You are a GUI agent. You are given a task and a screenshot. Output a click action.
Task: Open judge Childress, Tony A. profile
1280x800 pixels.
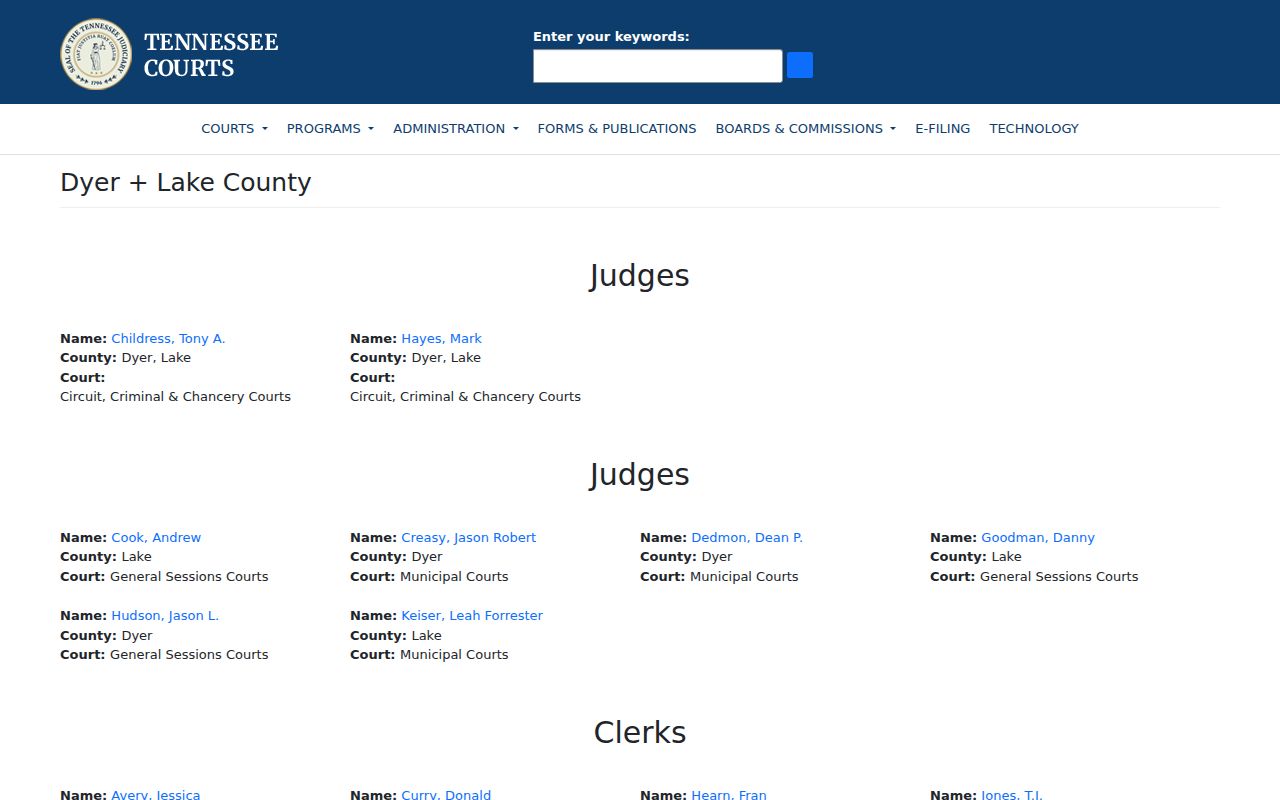[x=168, y=338]
